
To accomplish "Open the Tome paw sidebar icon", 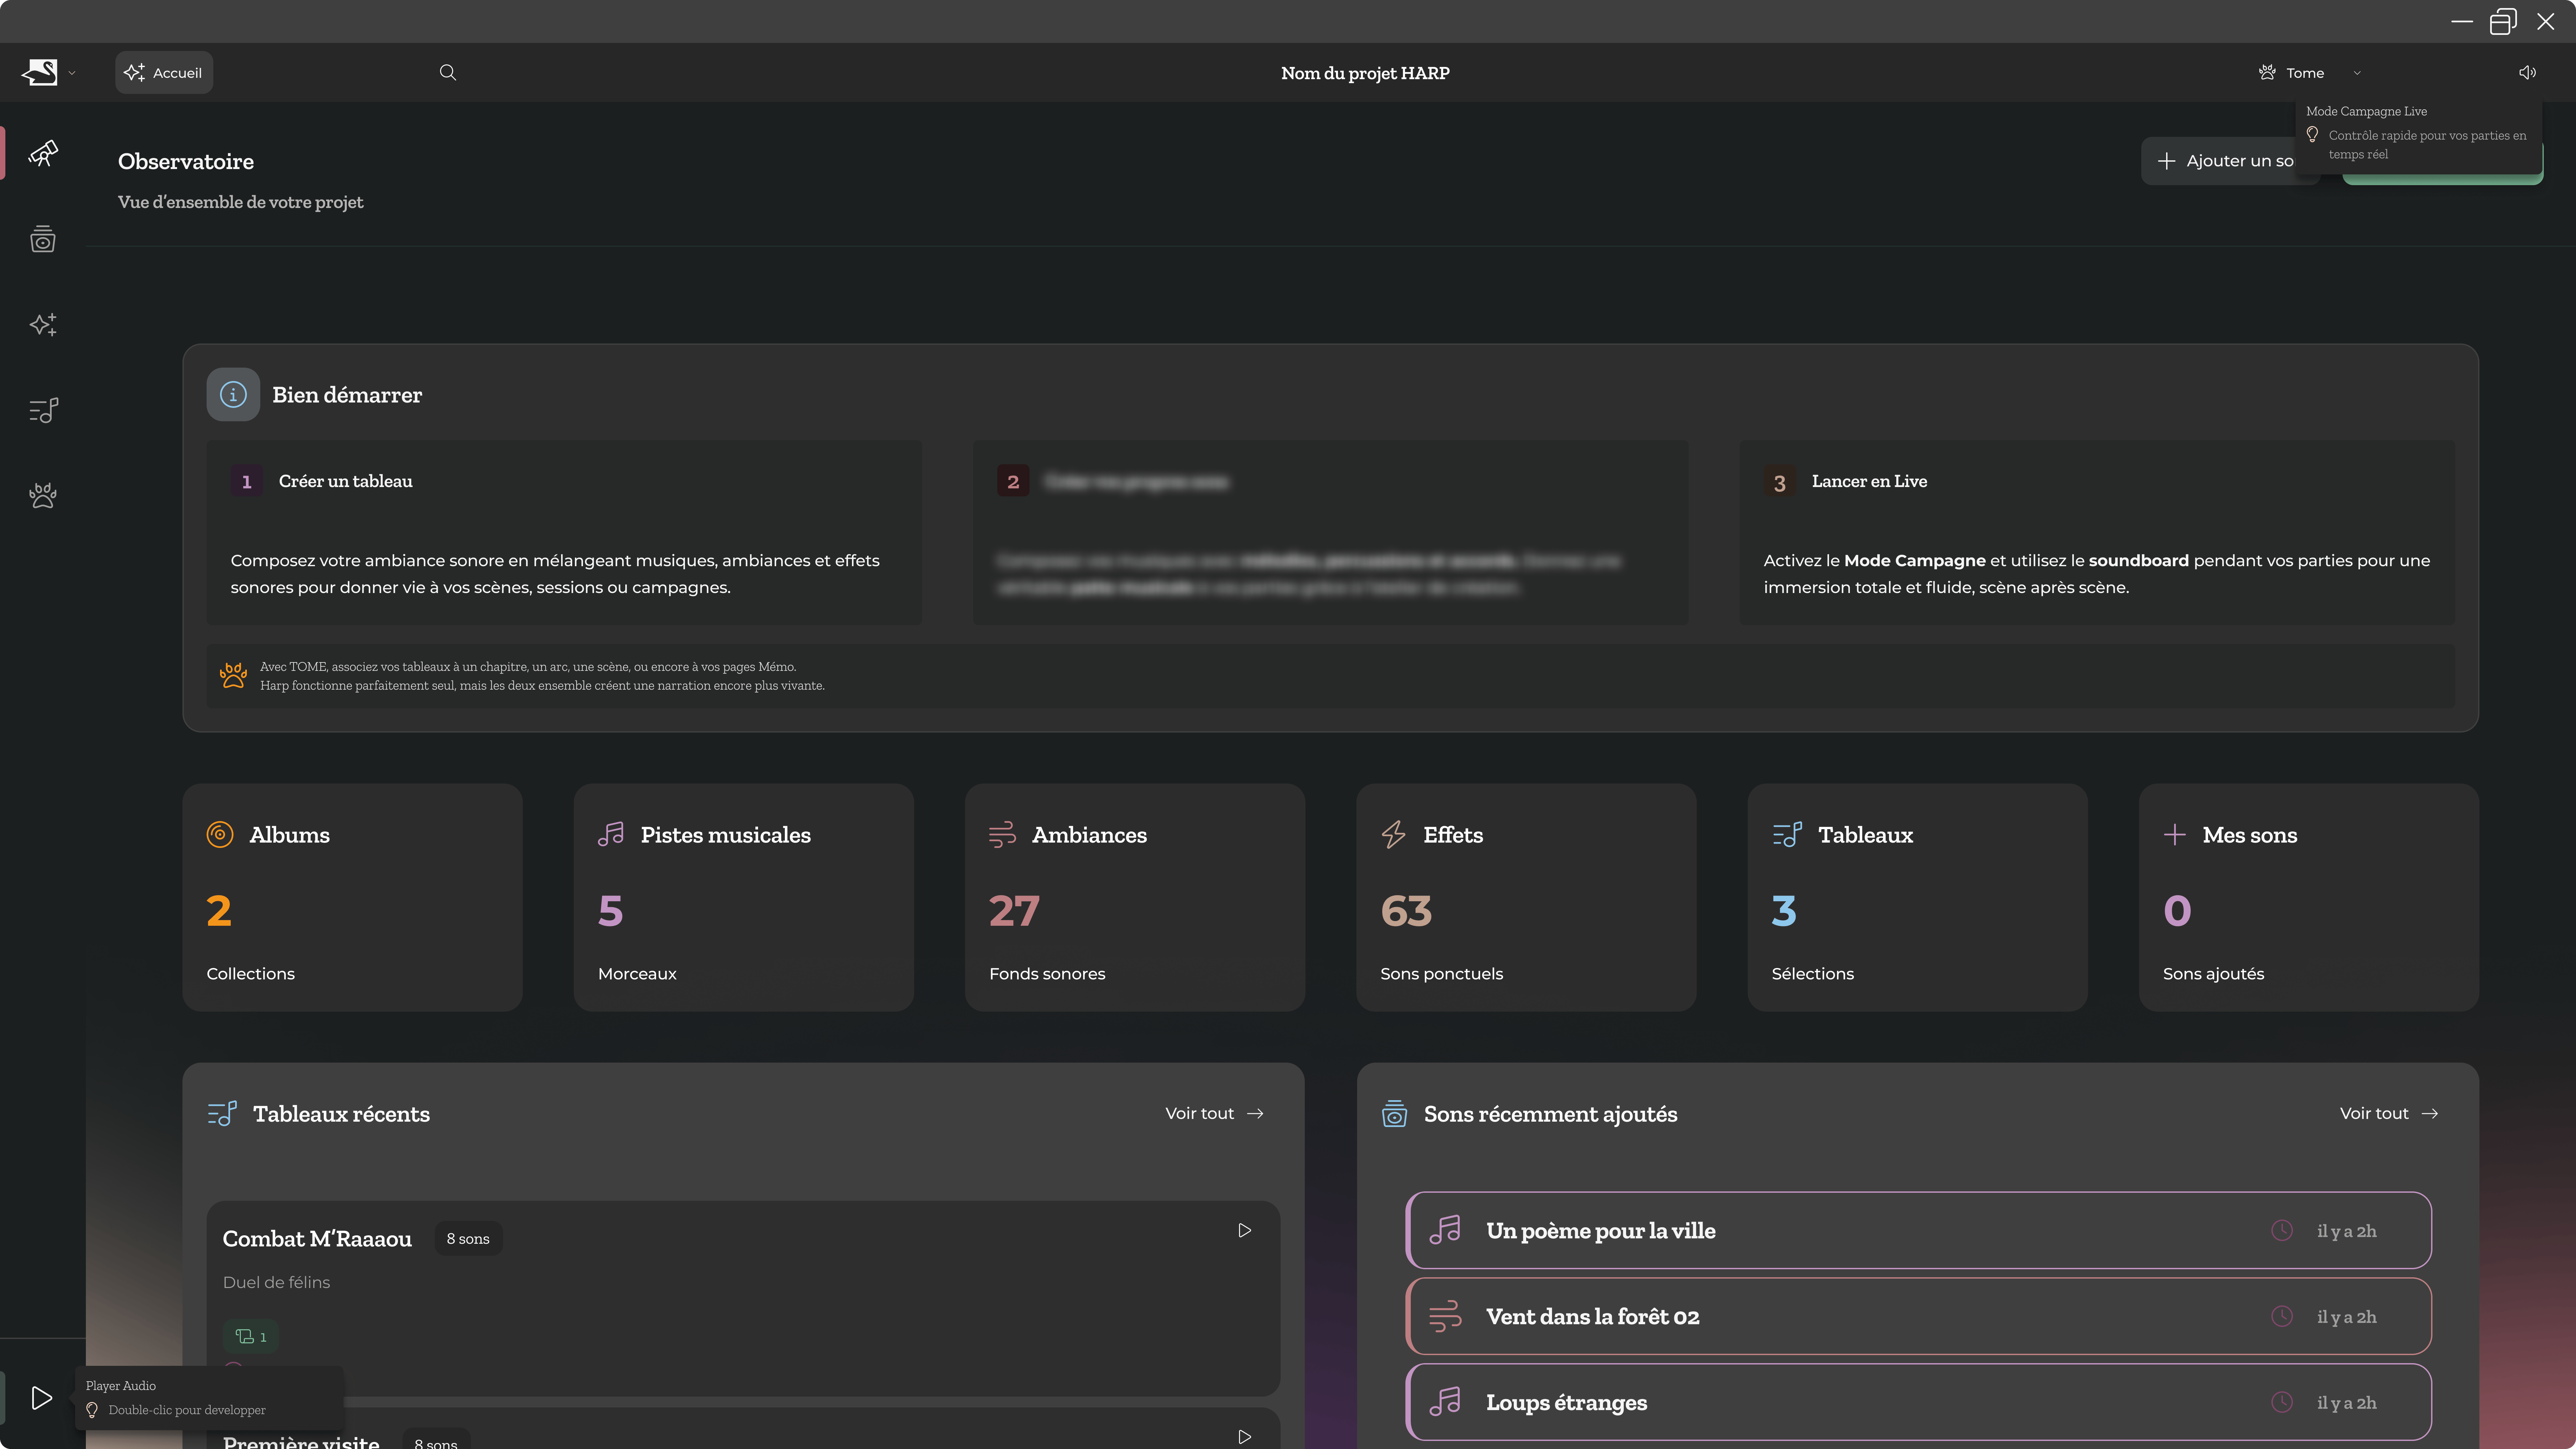I will pos(43,496).
